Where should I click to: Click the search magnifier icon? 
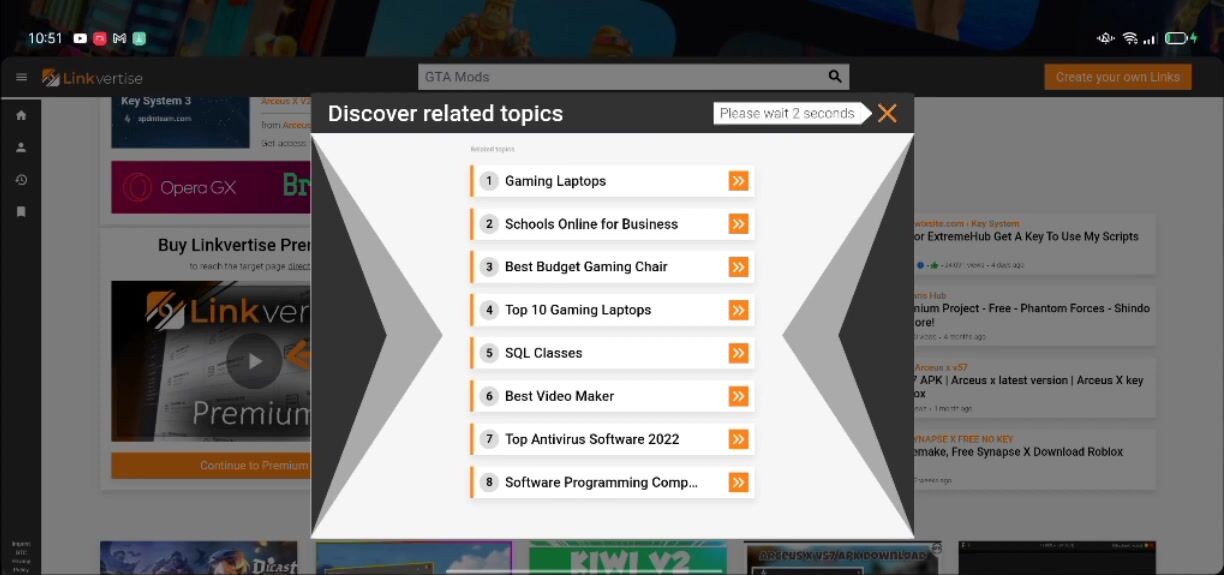835,77
